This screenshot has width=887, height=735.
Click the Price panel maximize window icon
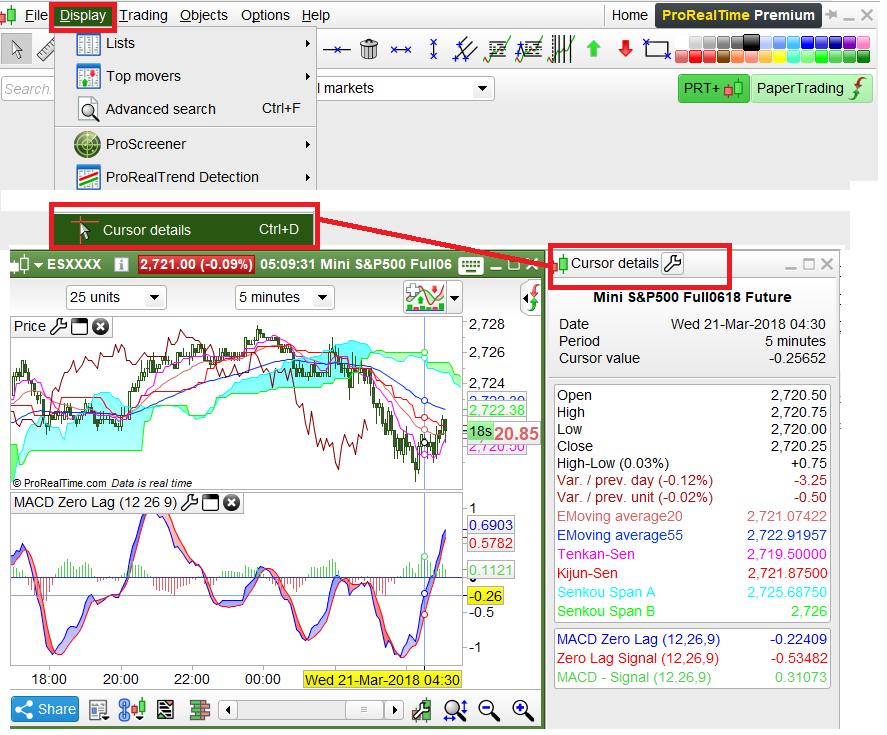80,326
